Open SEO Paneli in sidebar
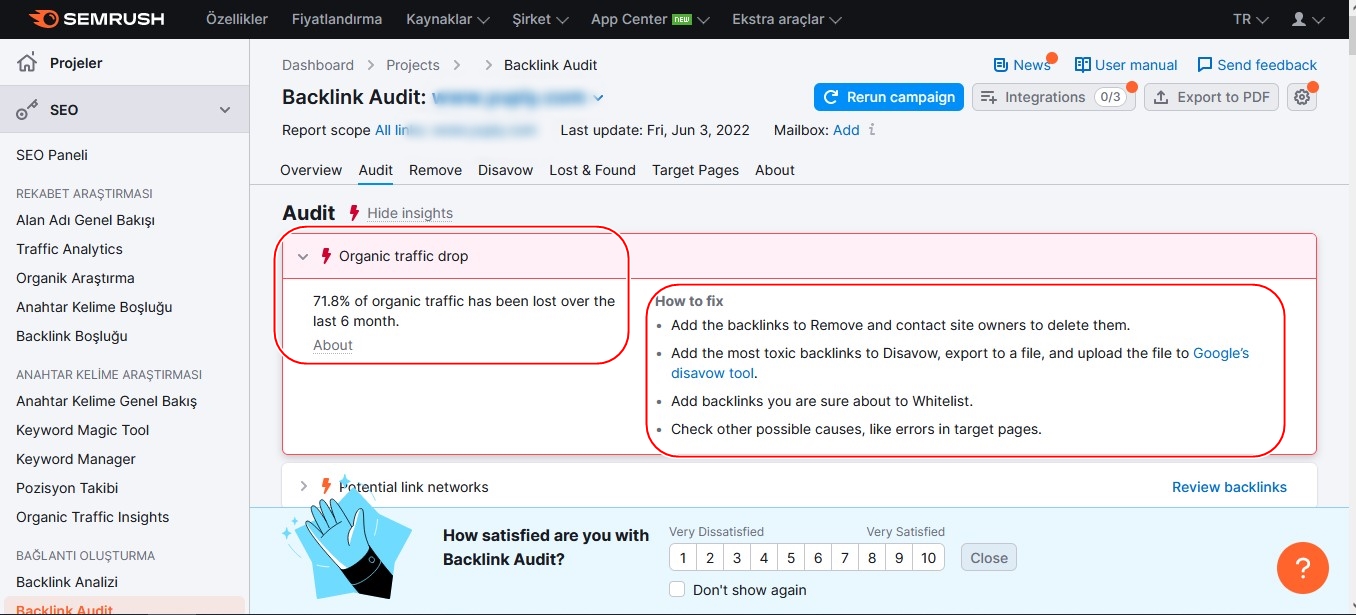This screenshot has height=615, width=1356. tap(52, 155)
